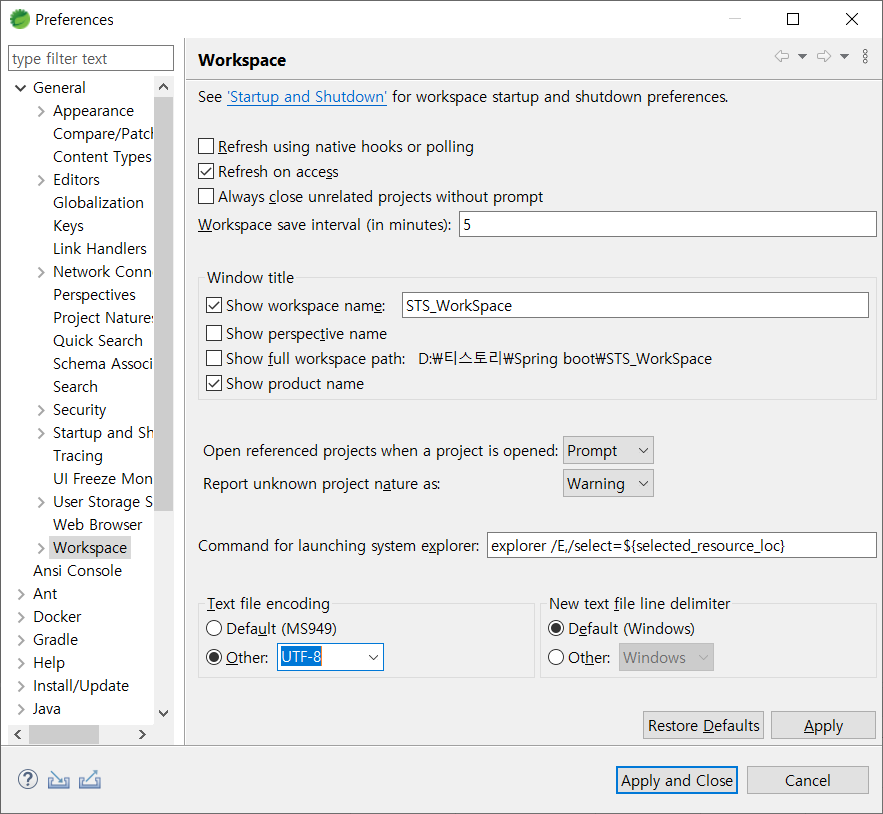The image size is (883, 814).
Task: Click the Spring leaf application icon
Action: coord(20,19)
